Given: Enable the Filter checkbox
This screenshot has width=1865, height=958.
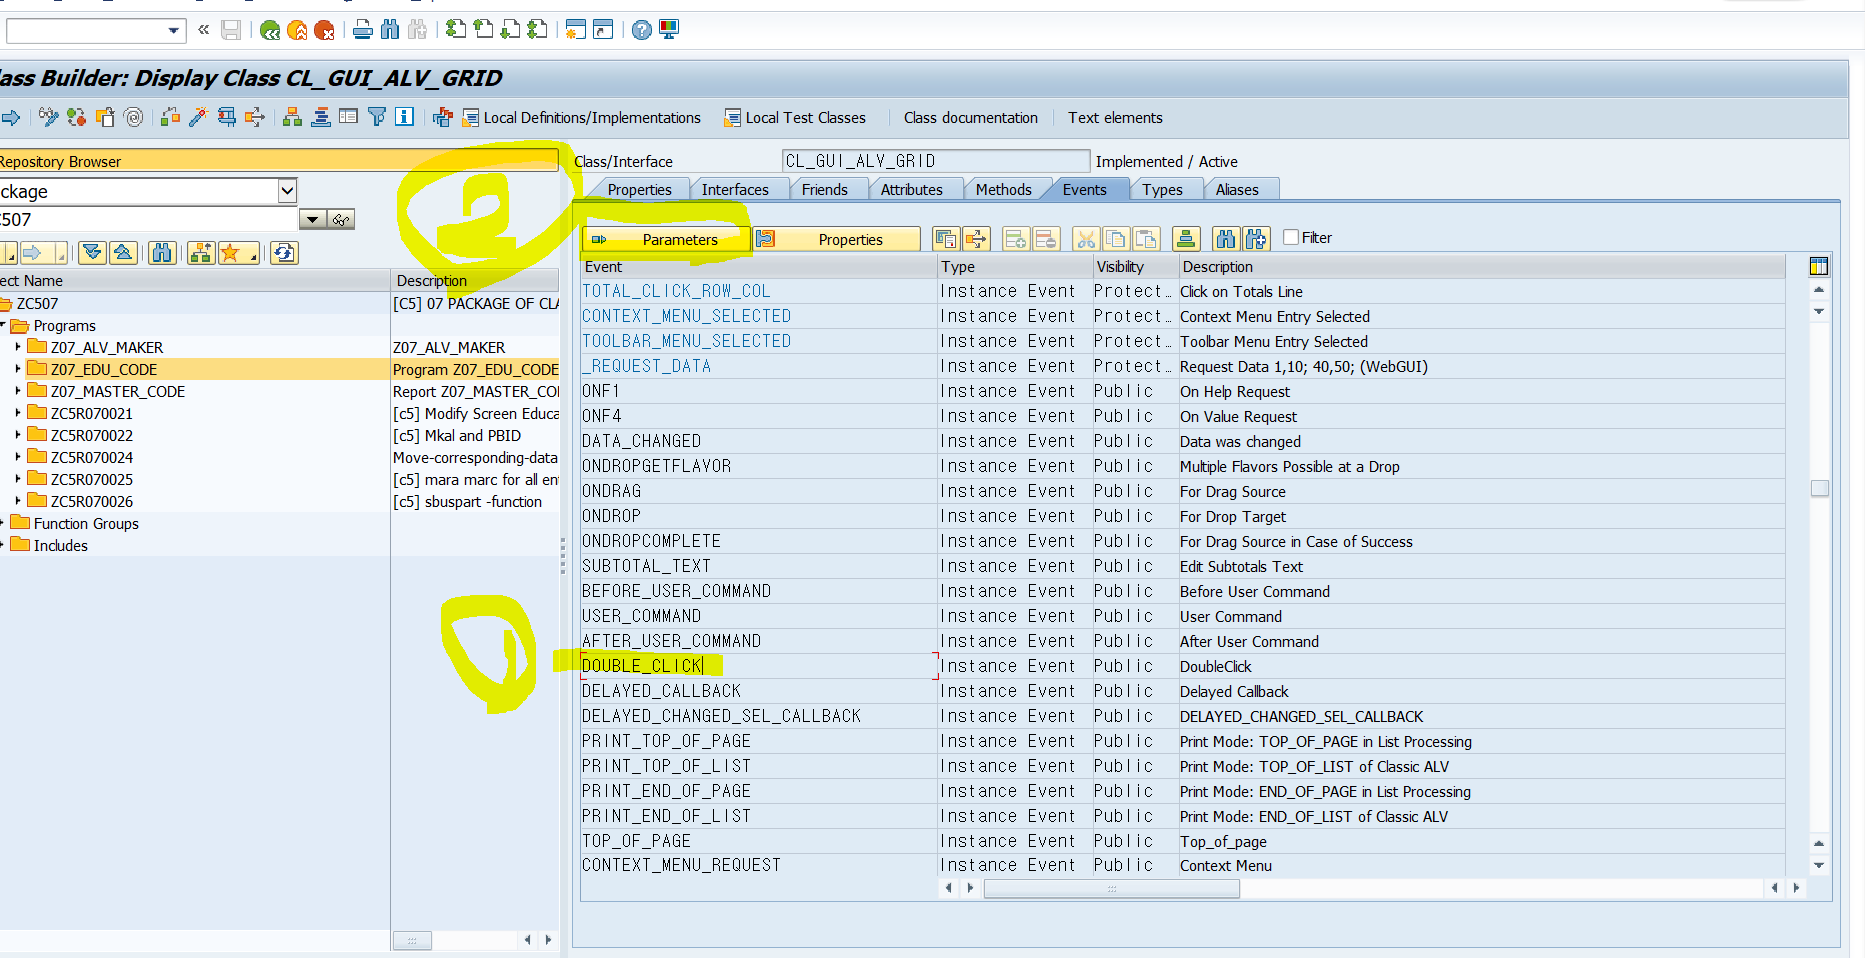Looking at the screenshot, I should pos(1291,237).
